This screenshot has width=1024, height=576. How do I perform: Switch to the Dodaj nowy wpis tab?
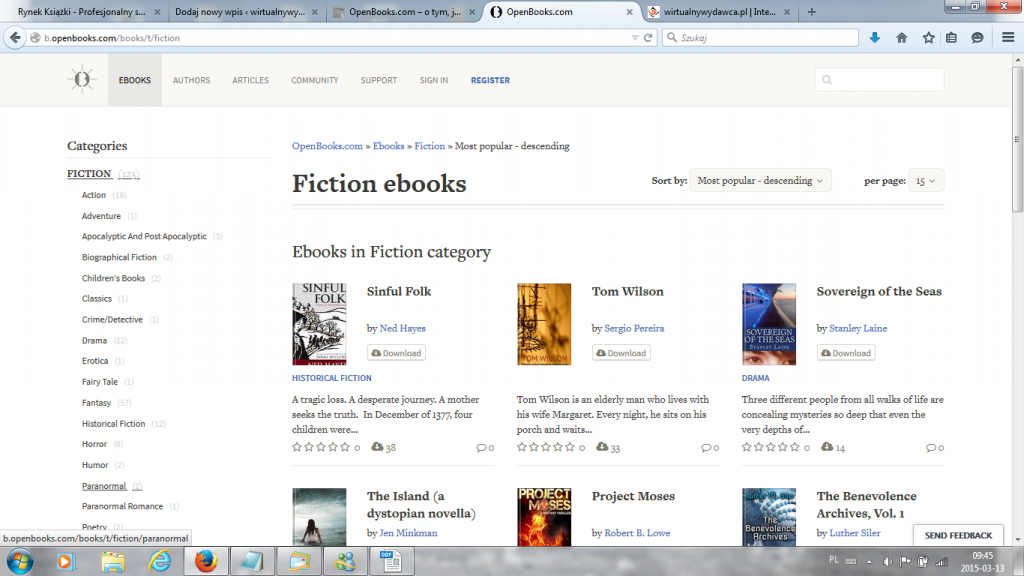240,12
